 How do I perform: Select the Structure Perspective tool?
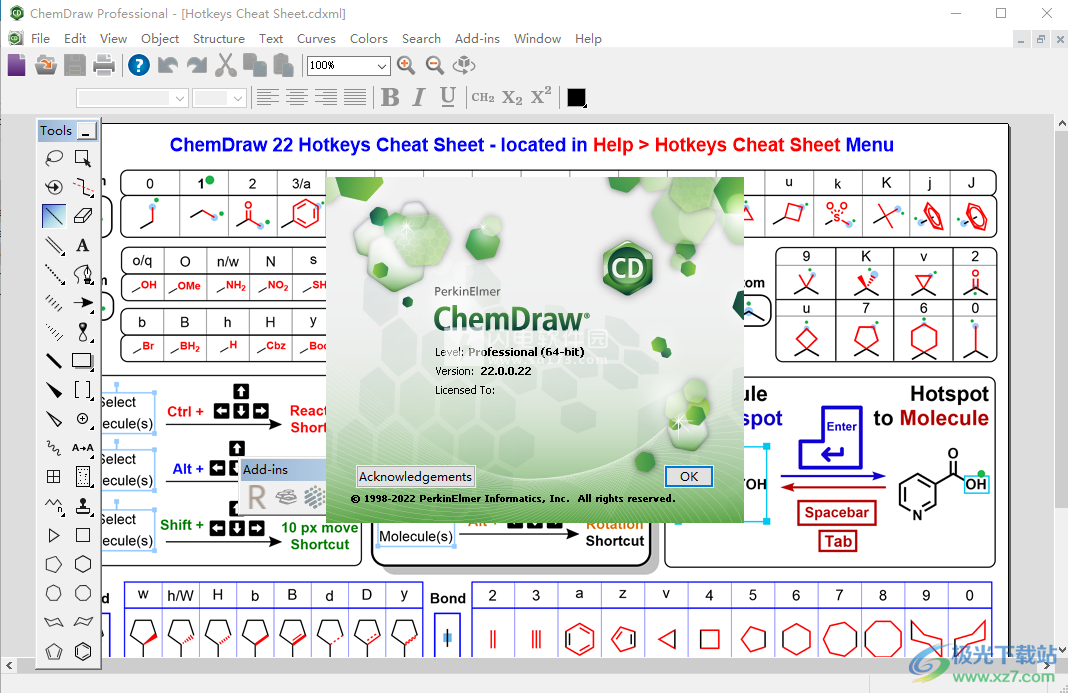click(54, 187)
